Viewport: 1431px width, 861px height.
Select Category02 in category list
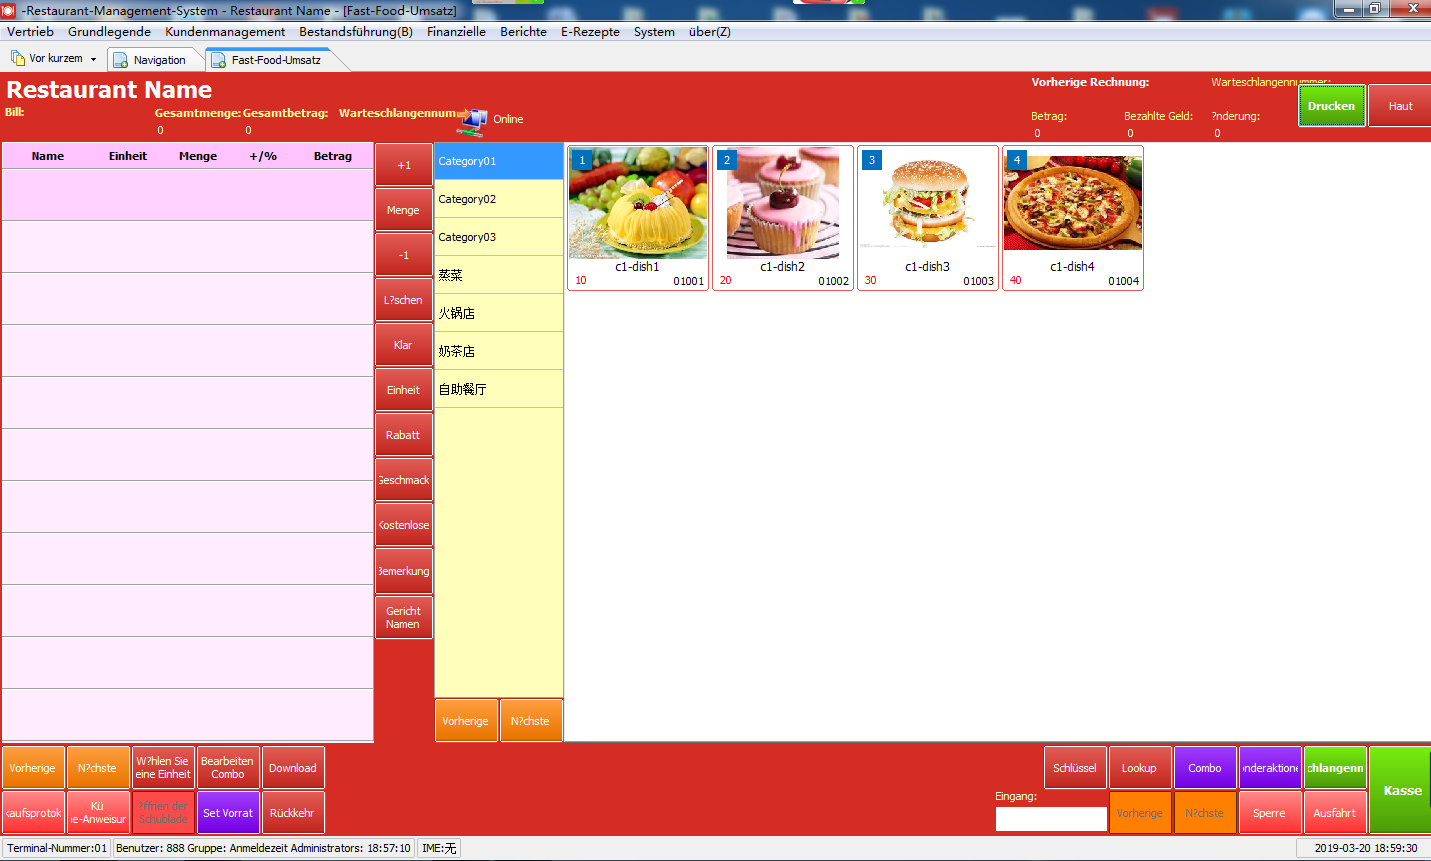498,199
